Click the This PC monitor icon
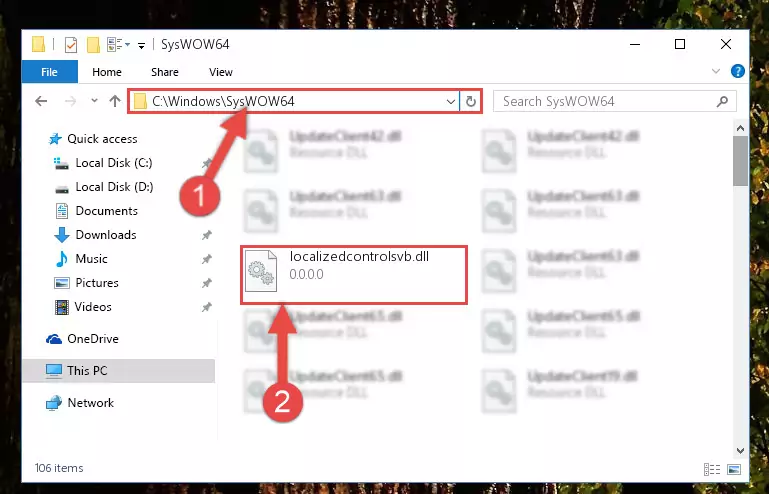Viewport: 769px width, 494px height. 54,371
